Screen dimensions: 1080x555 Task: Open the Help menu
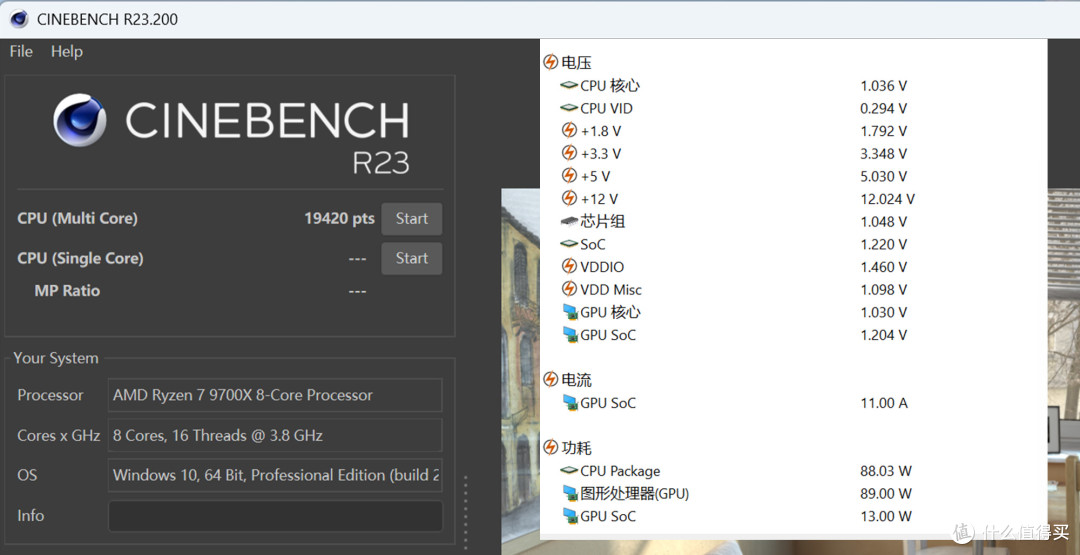coord(67,52)
